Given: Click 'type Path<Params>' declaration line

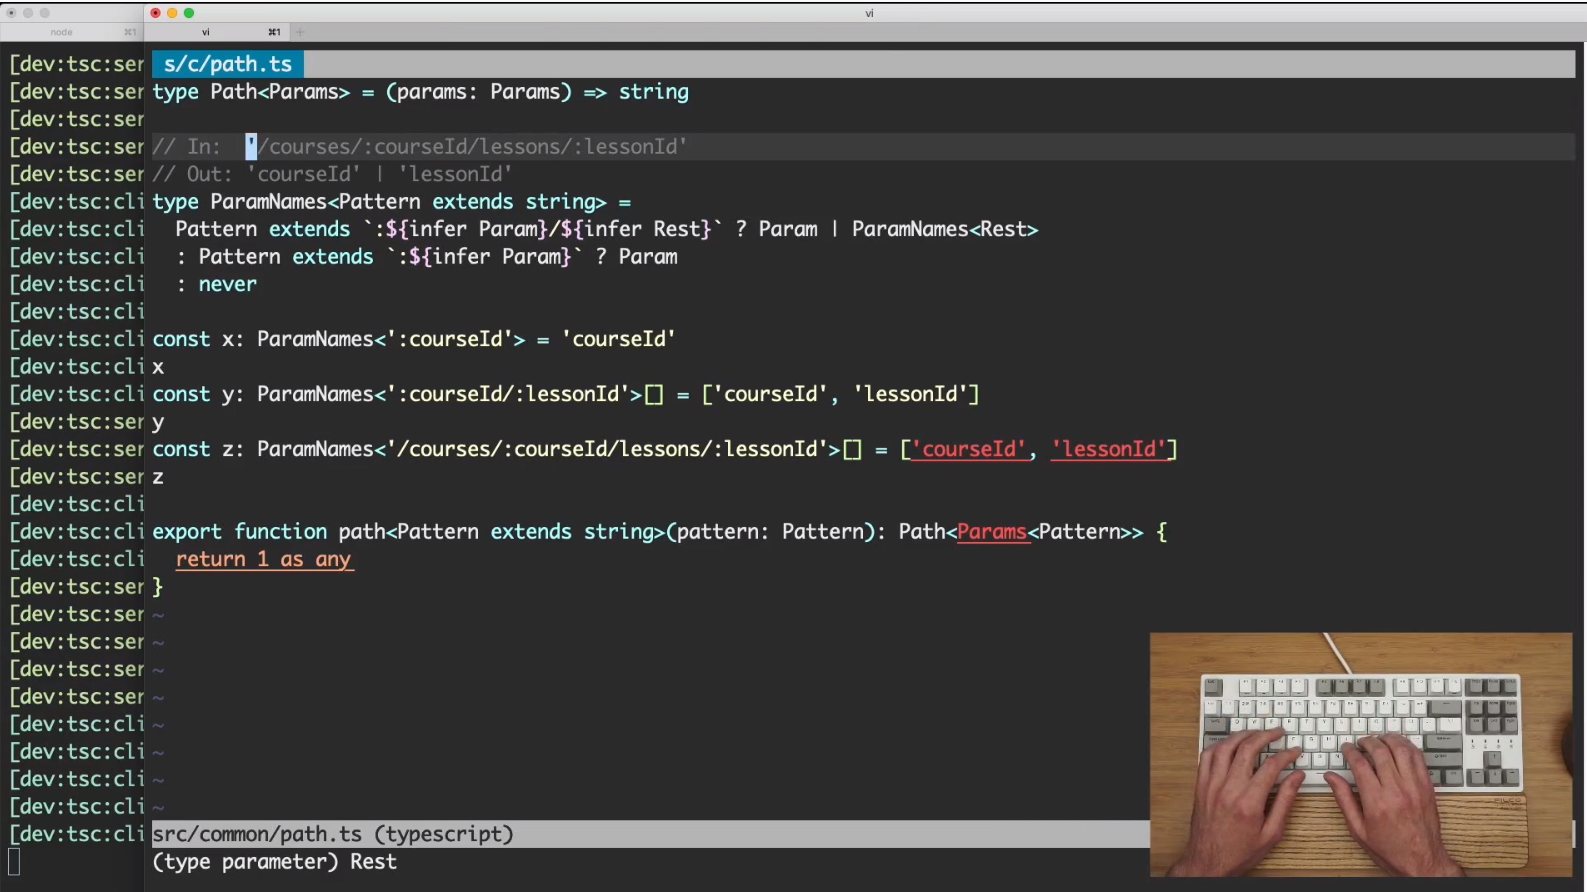Looking at the screenshot, I should pyautogui.click(x=421, y=92).
